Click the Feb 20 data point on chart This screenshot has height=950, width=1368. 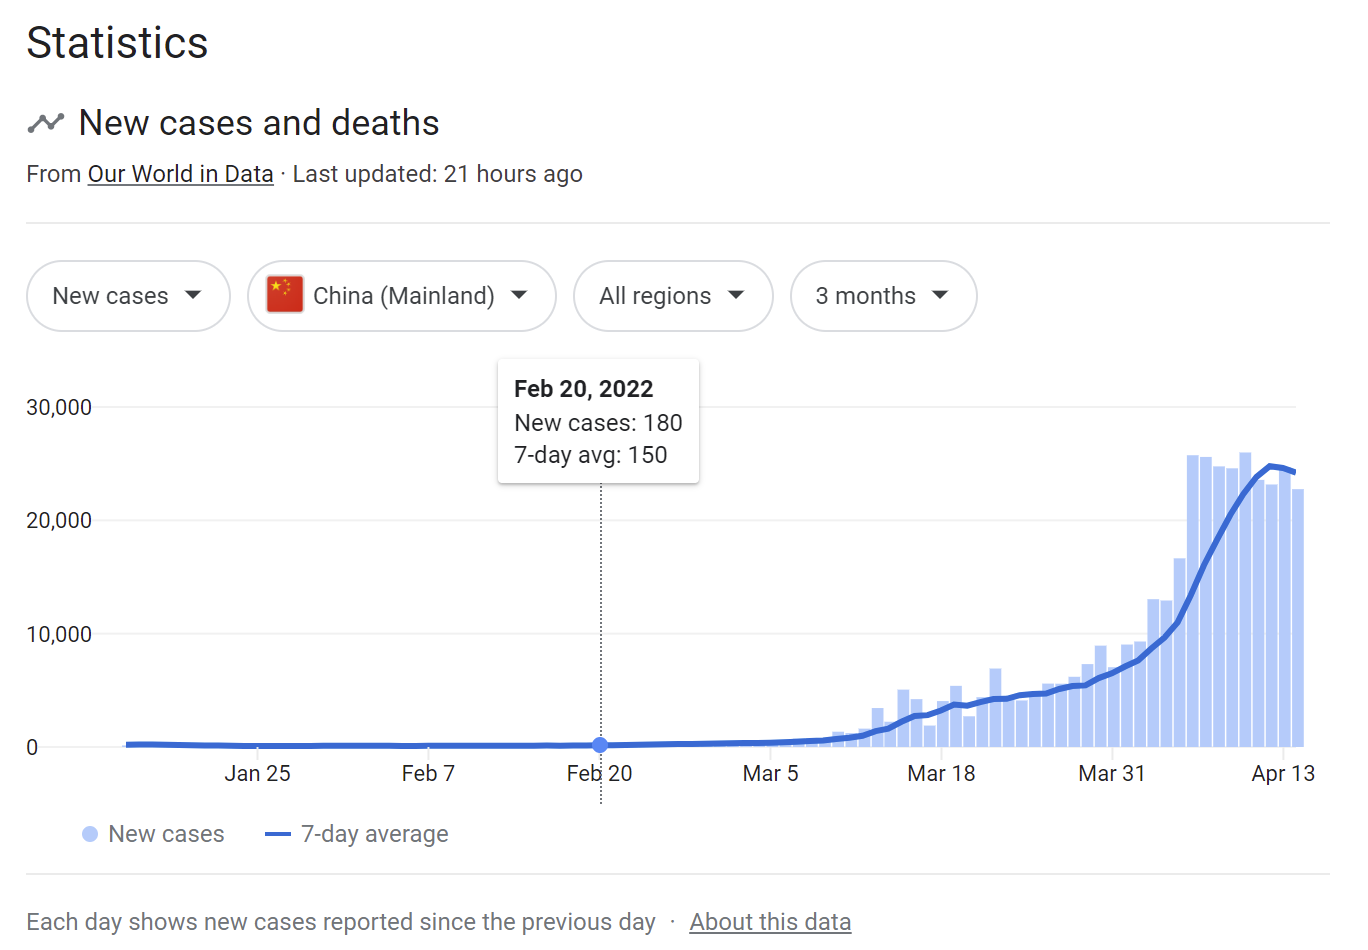[x=600, y=745]
